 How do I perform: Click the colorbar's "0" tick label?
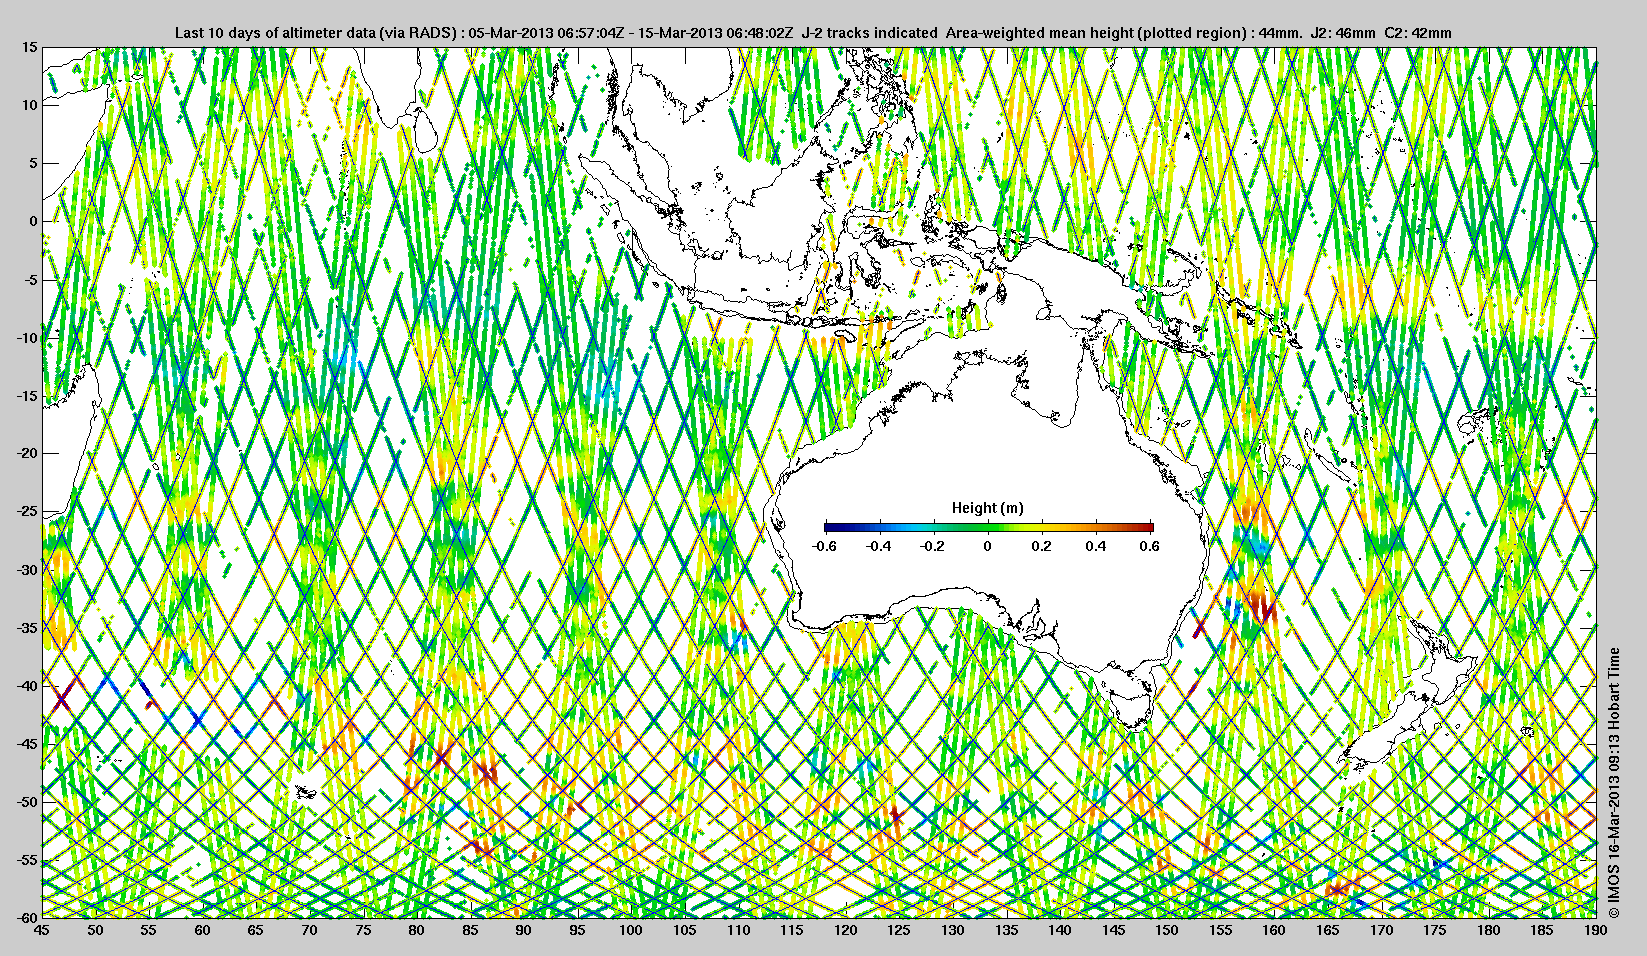point(988,546)
